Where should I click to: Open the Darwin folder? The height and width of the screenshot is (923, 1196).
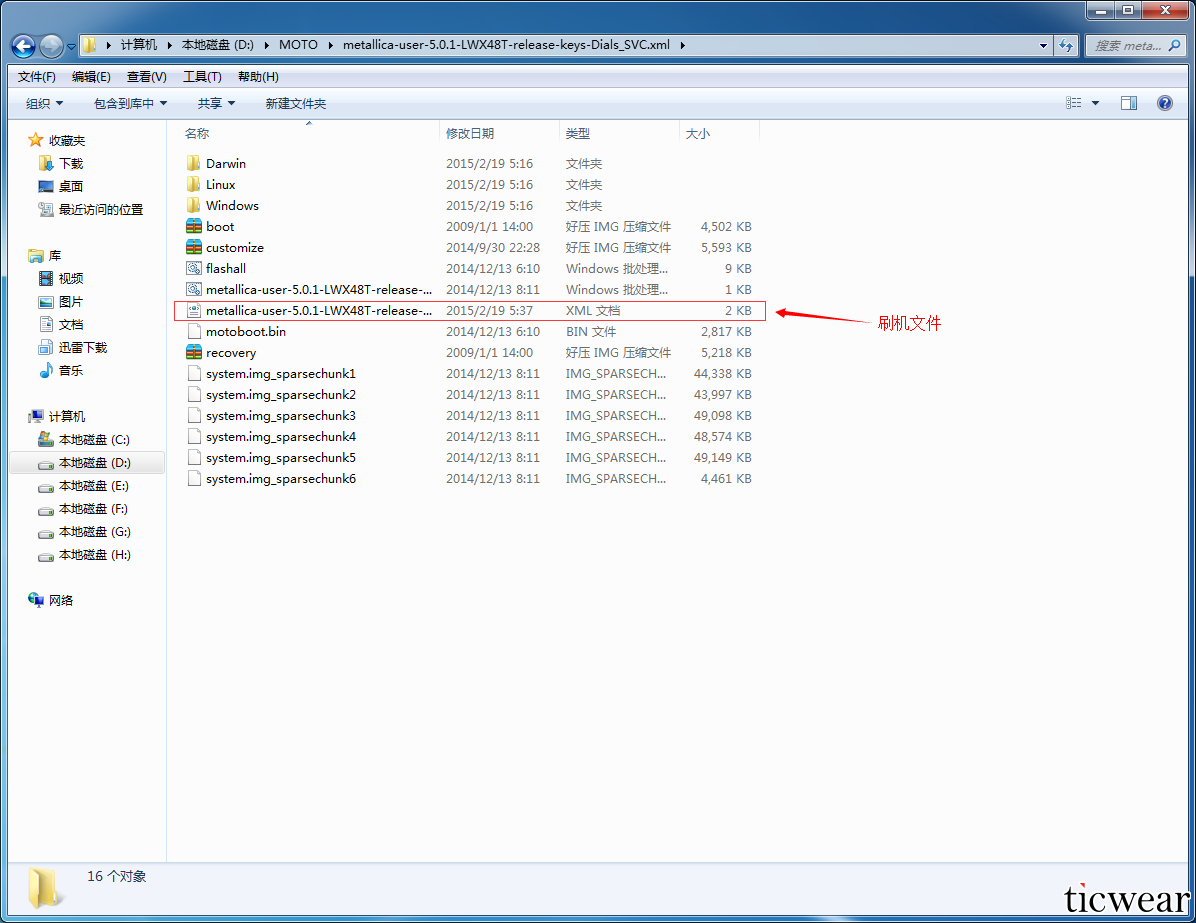coord(225,164)
